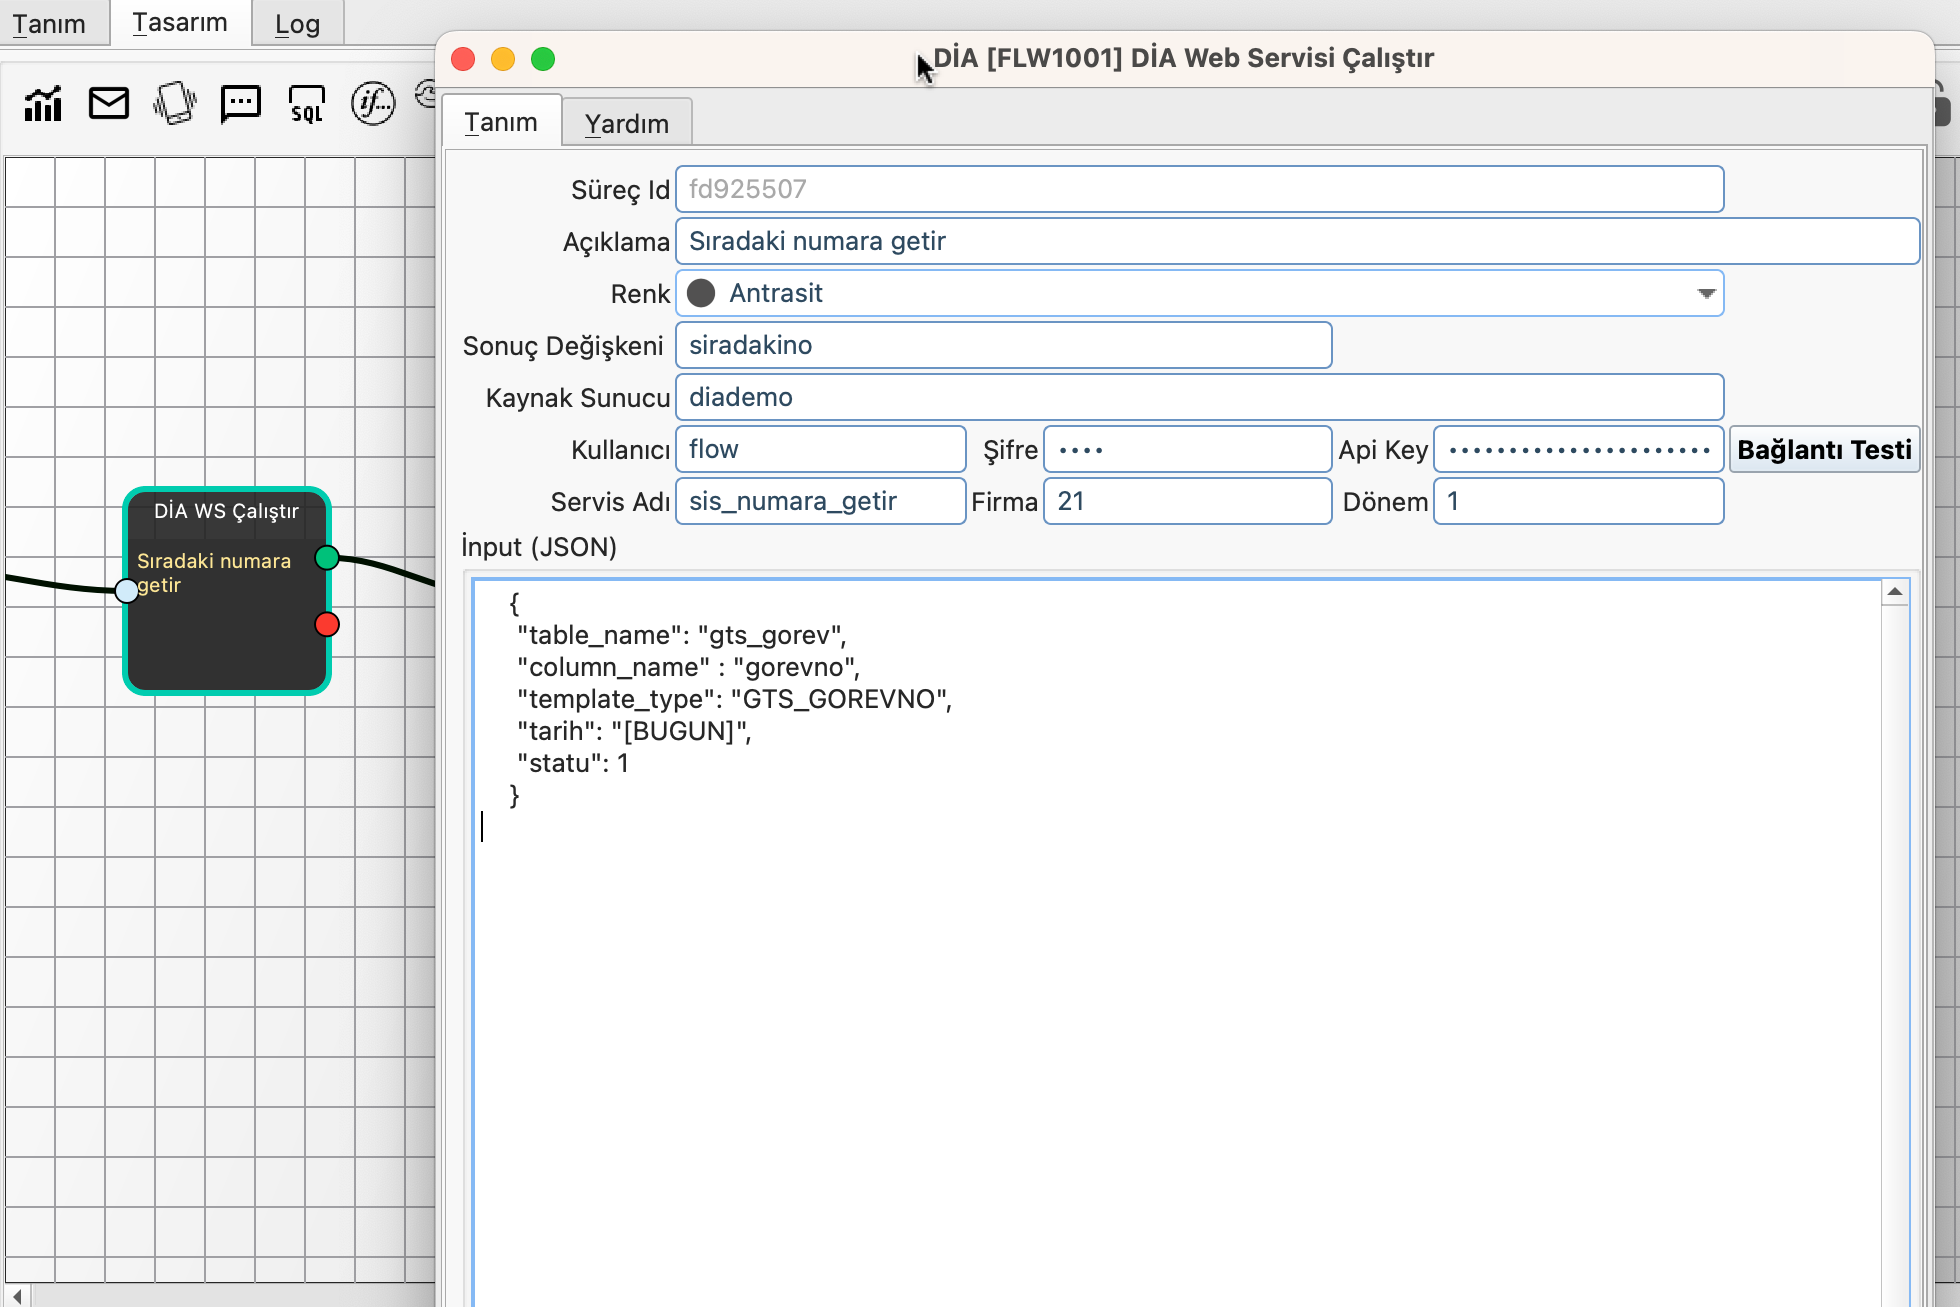
Task: Click the Kullanıcı field containing flow
Action: (820, 449)
